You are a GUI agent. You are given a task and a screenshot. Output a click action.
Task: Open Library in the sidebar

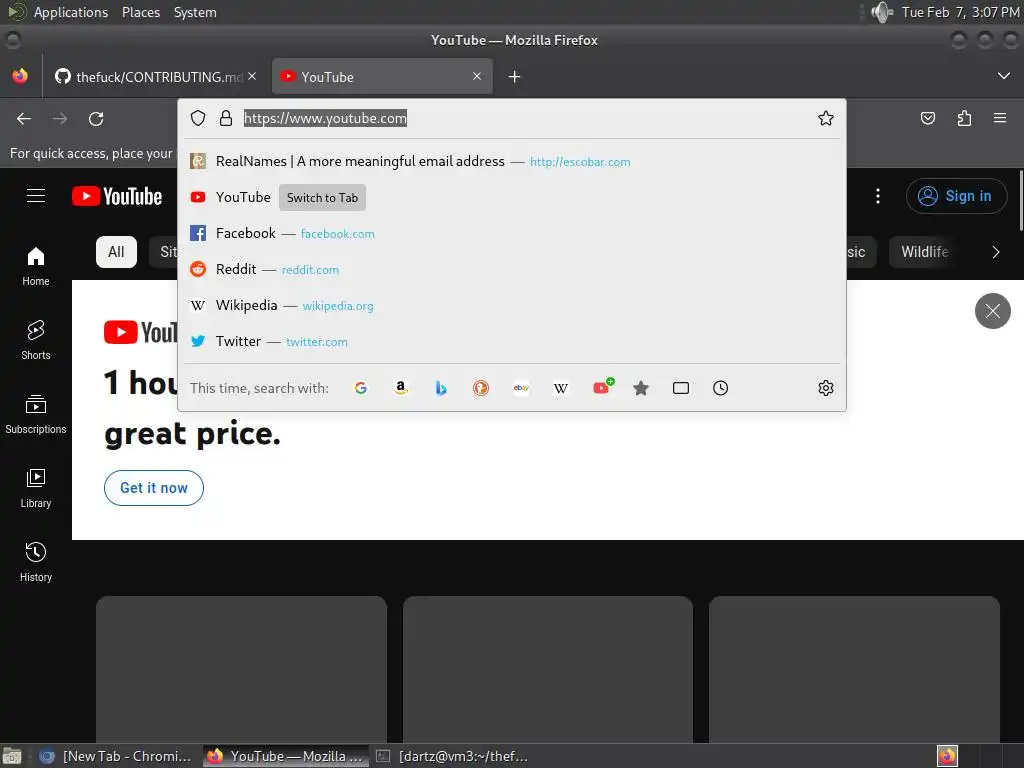36,488
